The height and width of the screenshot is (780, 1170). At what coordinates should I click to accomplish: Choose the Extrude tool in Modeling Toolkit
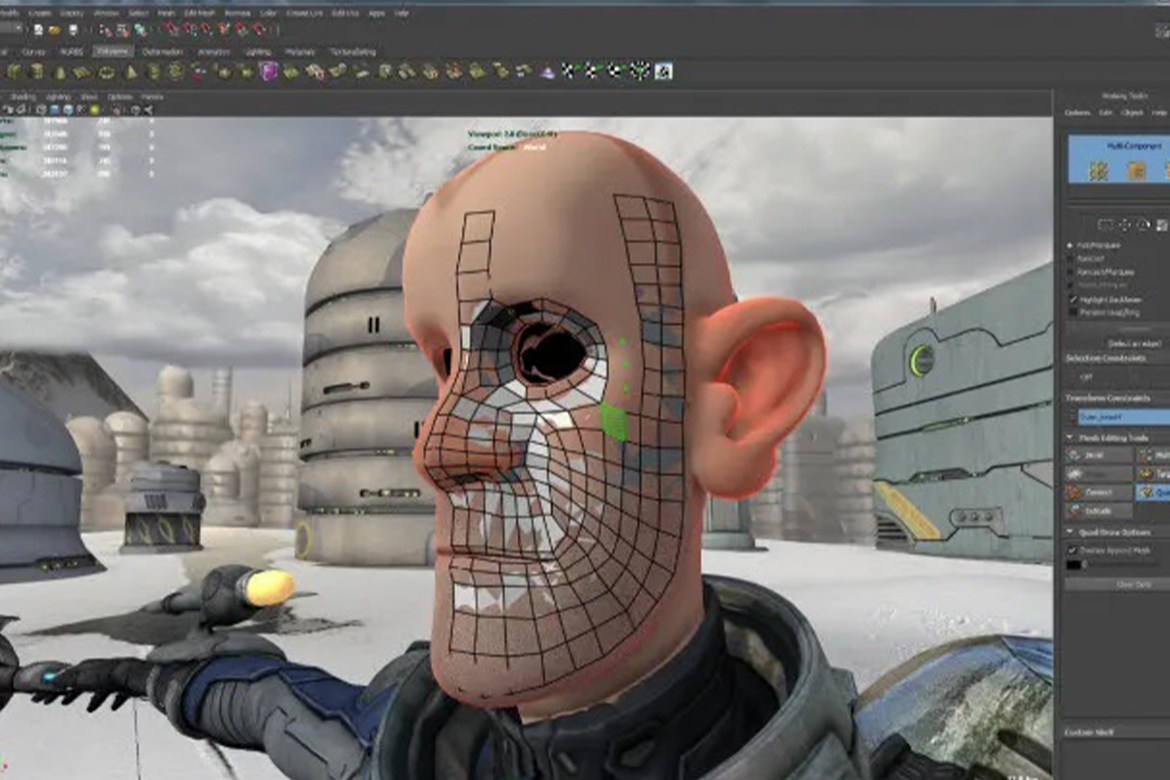(x=1098, y=511)
